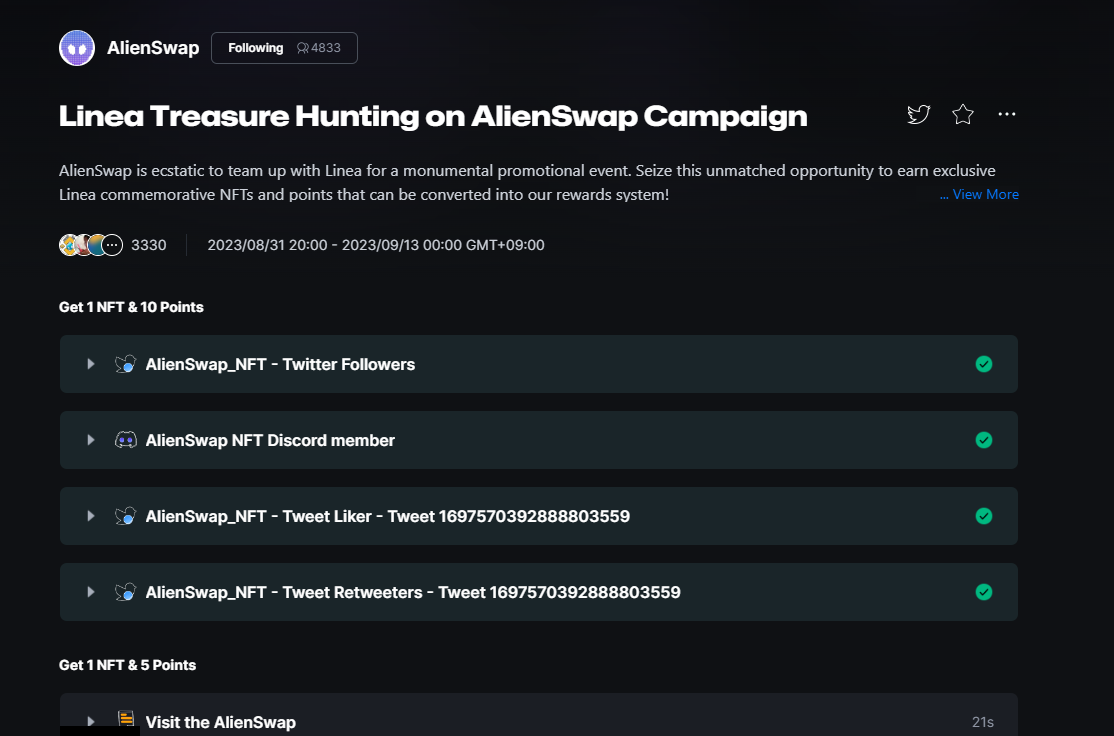Click Tweet Liker task label text
Viewport: 1114px width, 736px height.
coord(387,516)
